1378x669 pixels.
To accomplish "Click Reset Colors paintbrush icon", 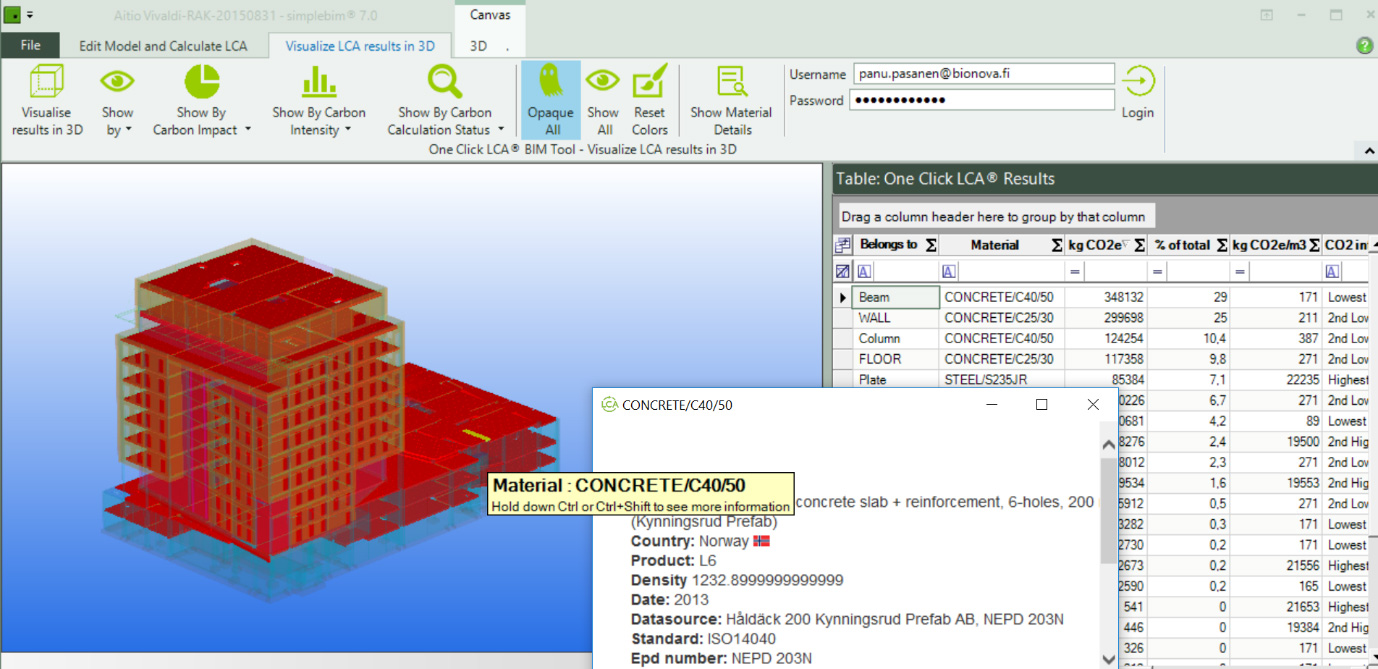I will tap(650, 82).
